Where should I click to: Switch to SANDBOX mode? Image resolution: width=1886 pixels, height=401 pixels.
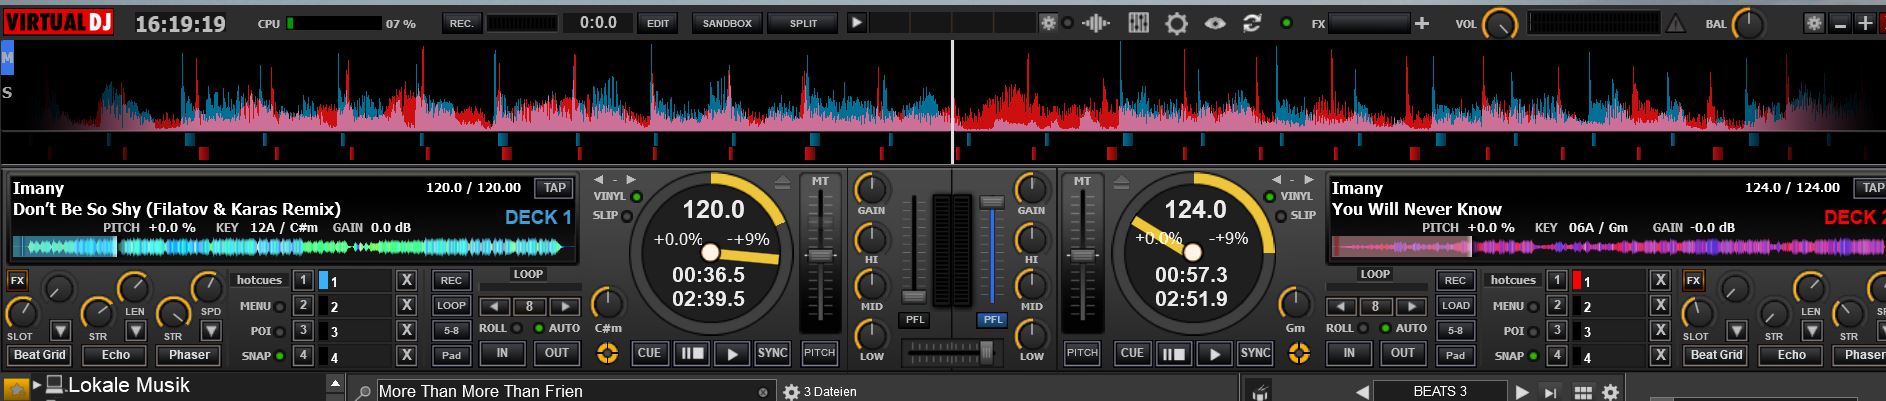point(727,23)
